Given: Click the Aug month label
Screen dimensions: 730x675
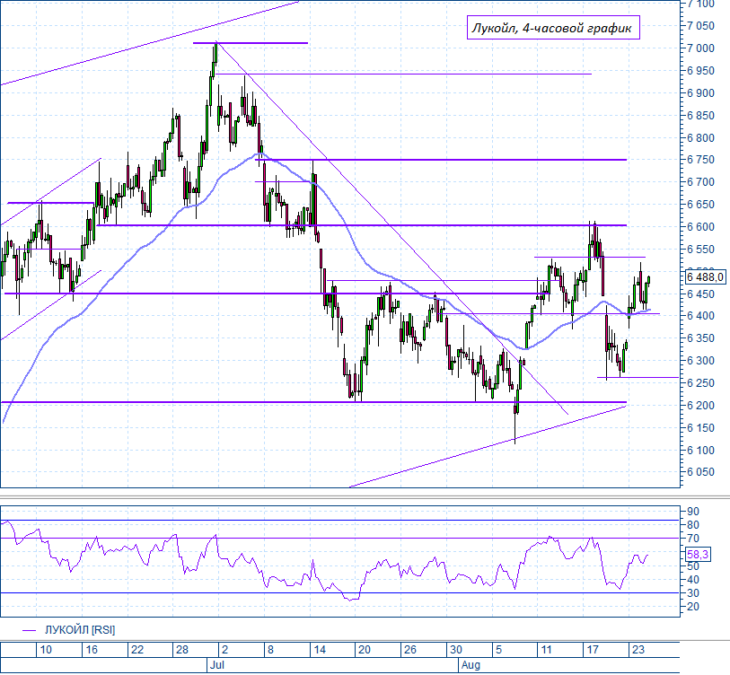Looking at the screenshot, I should (x=471, y=665).
